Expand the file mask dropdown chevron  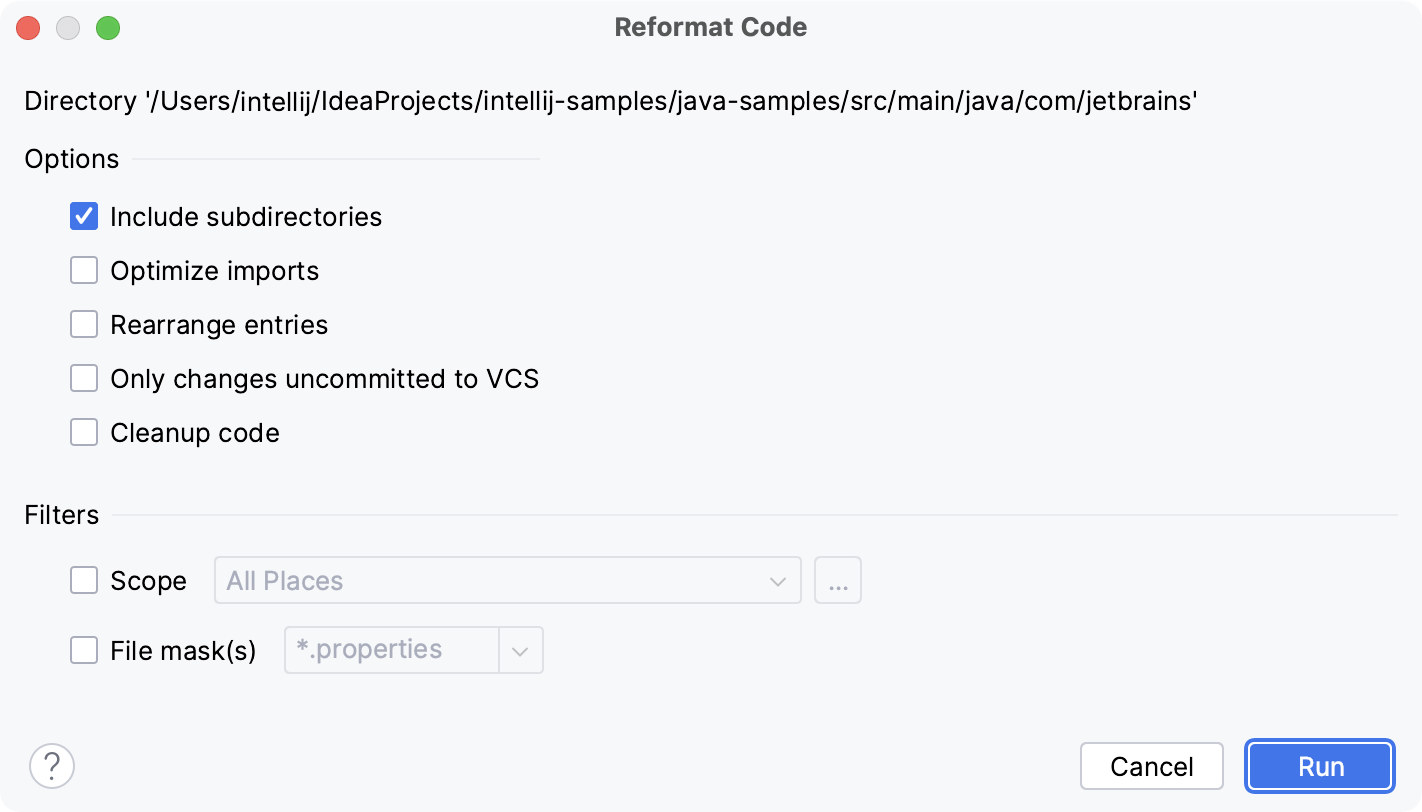520,650
